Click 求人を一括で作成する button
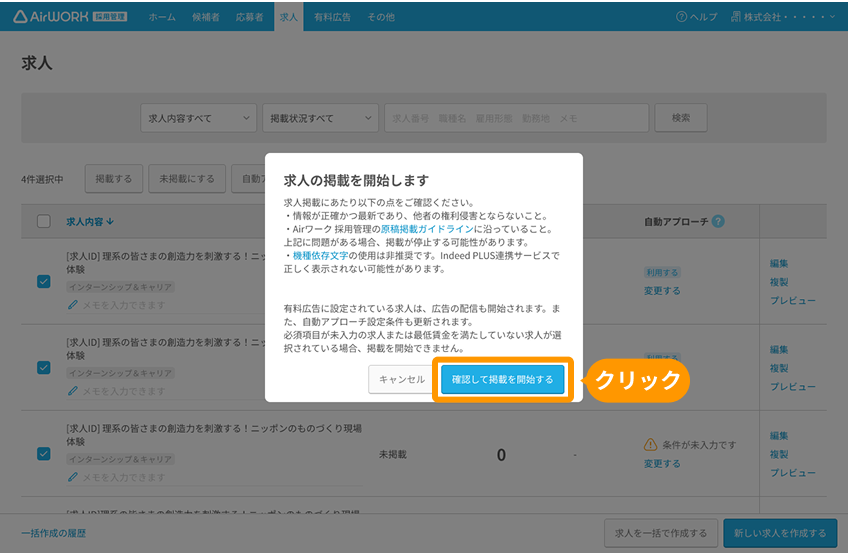This screenshot has height=553, width=848. tap(661, 533)
